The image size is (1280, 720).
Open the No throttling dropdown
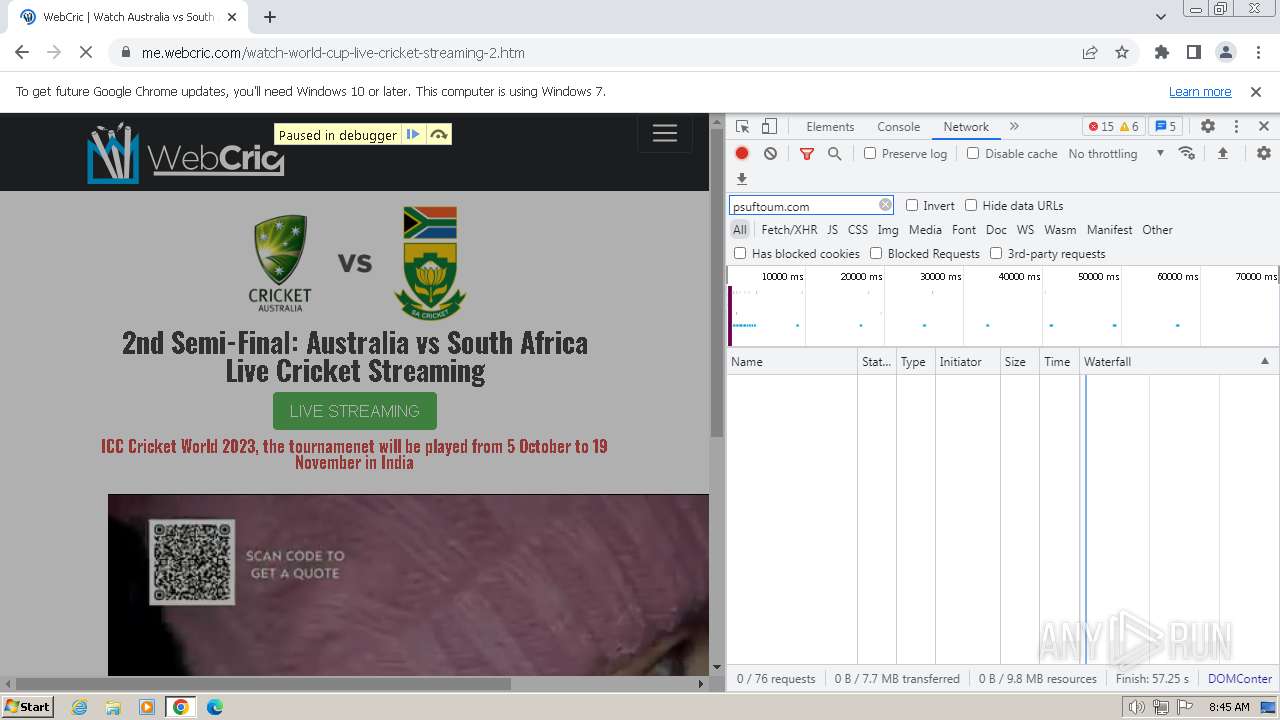pos(1116,153)
